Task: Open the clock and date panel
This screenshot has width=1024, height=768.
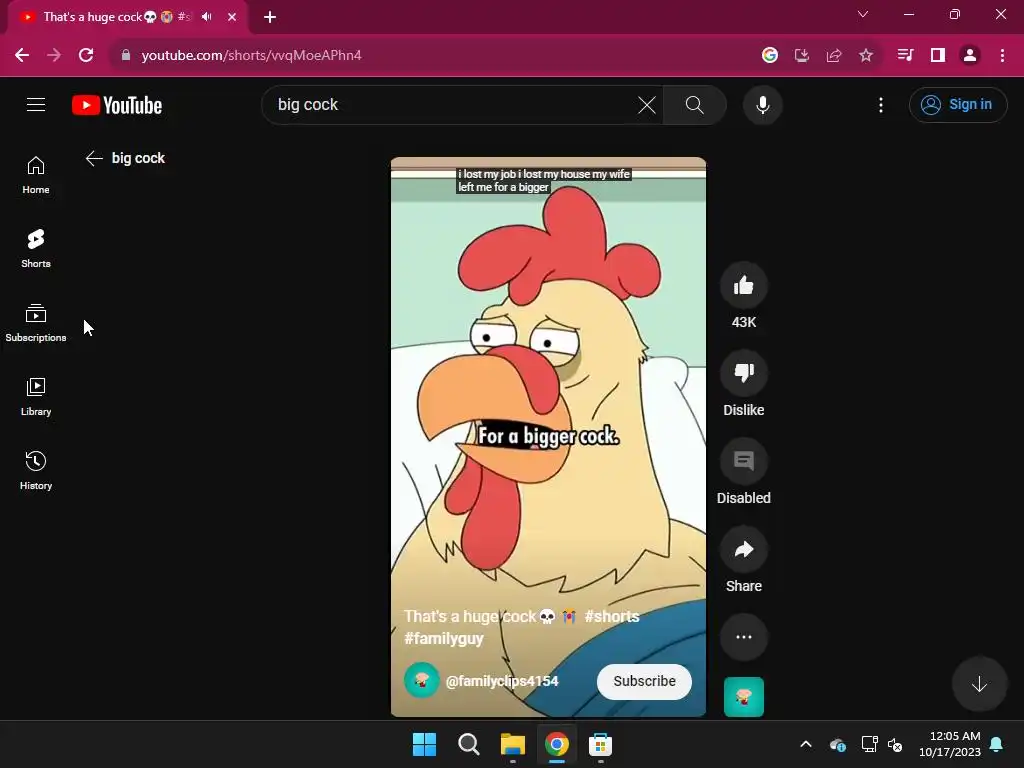Action: pos(950,744)
